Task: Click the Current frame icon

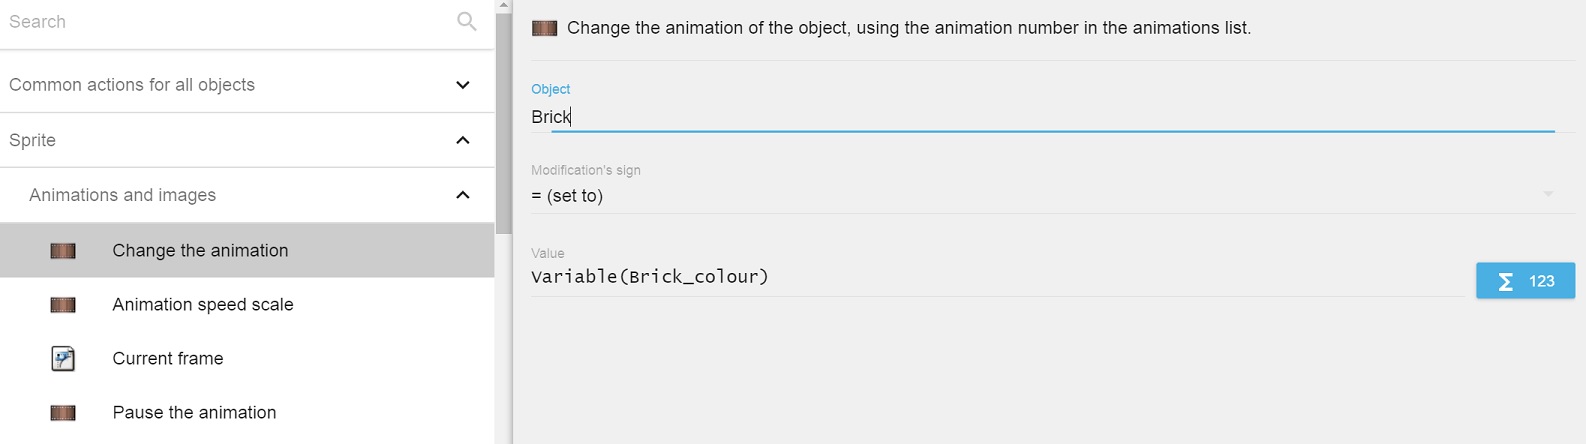Action: (63, 359)
